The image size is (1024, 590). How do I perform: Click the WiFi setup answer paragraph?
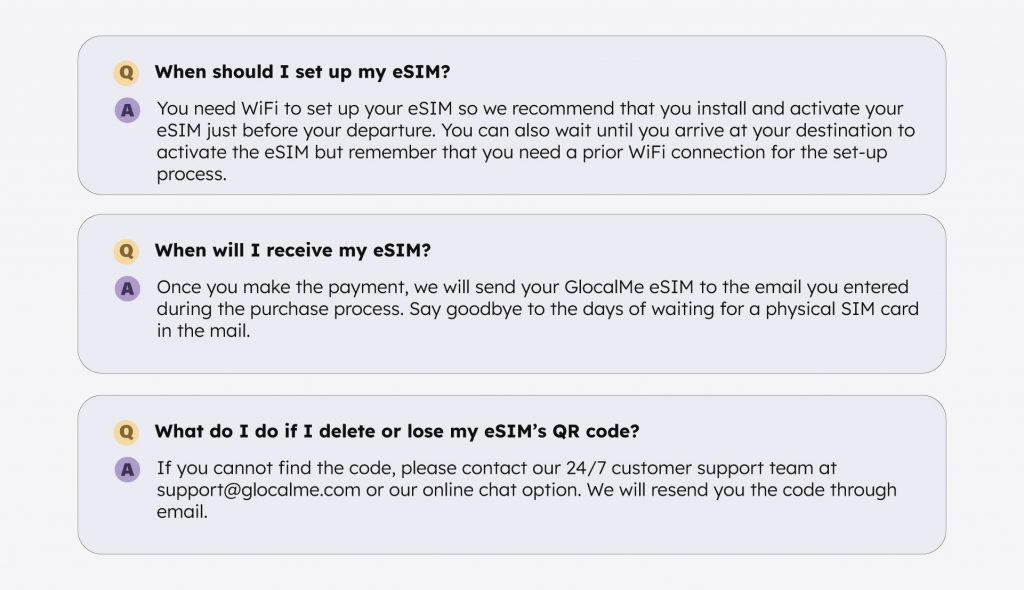pyautogui.click(x=536, y=141)
